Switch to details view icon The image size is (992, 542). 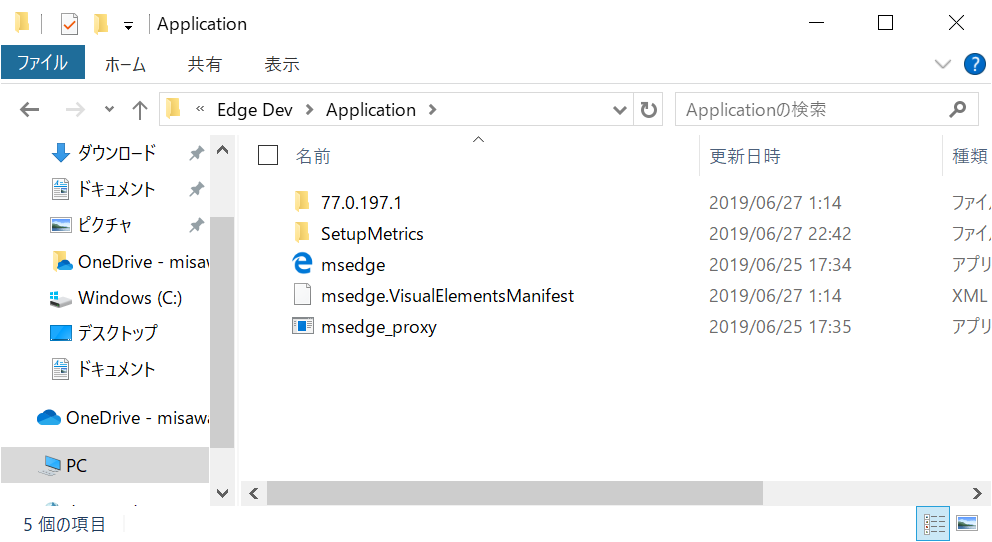coord(935,523)
